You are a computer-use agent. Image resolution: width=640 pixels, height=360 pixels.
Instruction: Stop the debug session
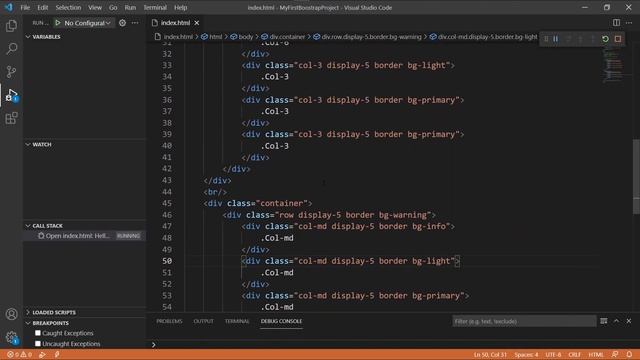pos(618,39)
